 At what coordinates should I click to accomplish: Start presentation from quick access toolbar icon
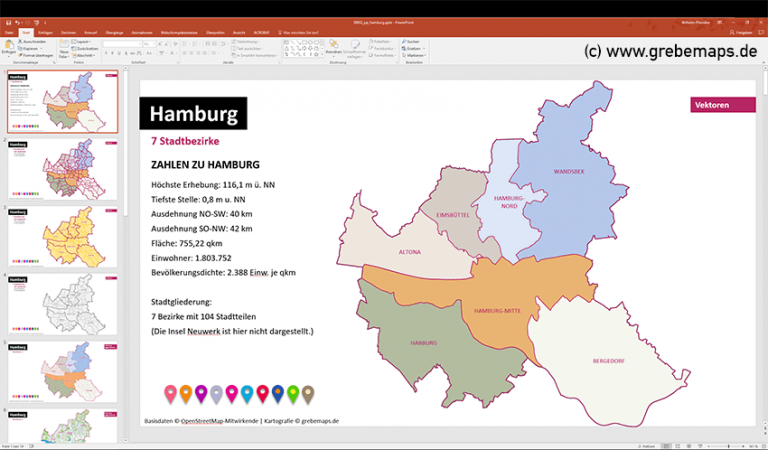pyautogui.click(x=37, y=23)
